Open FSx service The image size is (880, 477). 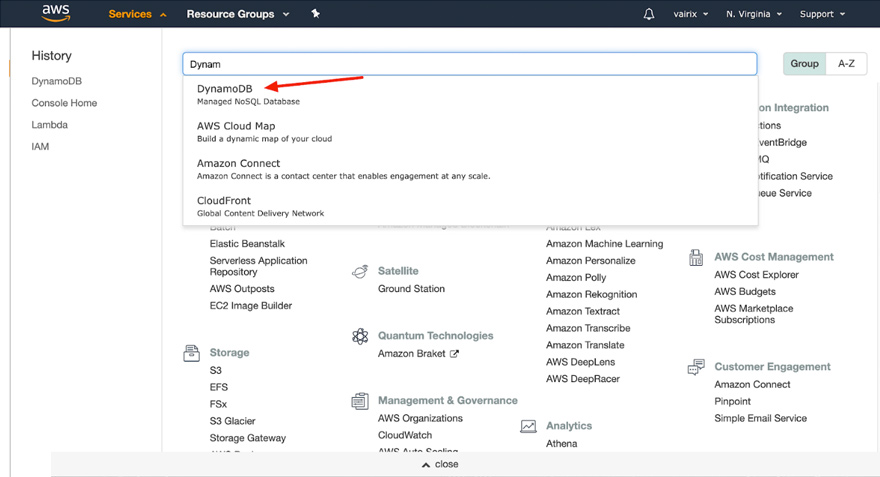point(218,404)
